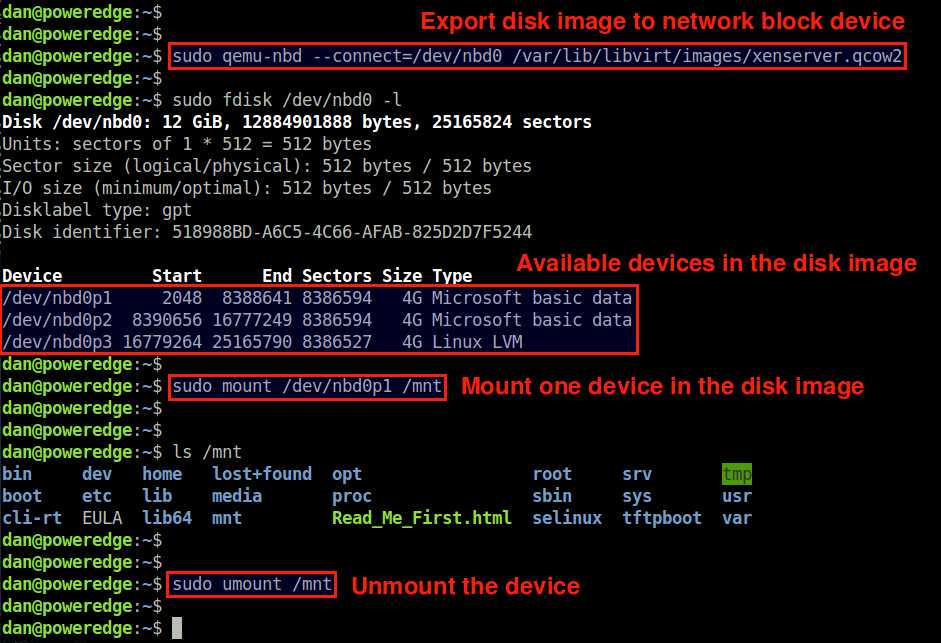941x643 pixels.
Task: Click the terminal cursor at last prompt
Action: coord(177,629)
